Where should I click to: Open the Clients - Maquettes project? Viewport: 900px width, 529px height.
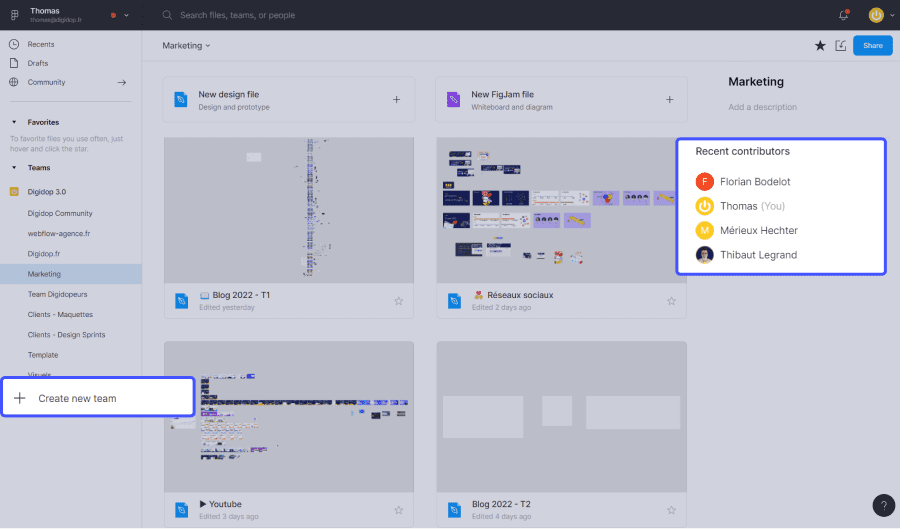60,314
